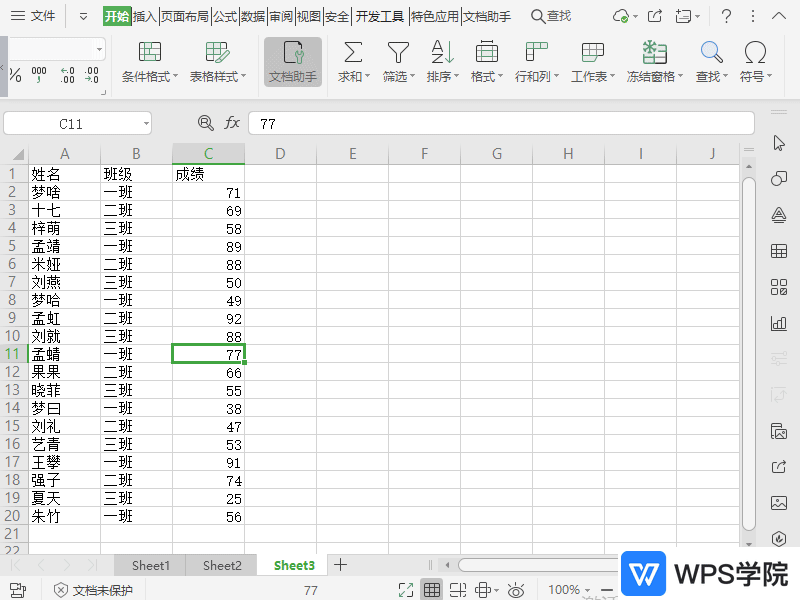Expand the 求和 dropdown arrow

click(x=367, y=77)
